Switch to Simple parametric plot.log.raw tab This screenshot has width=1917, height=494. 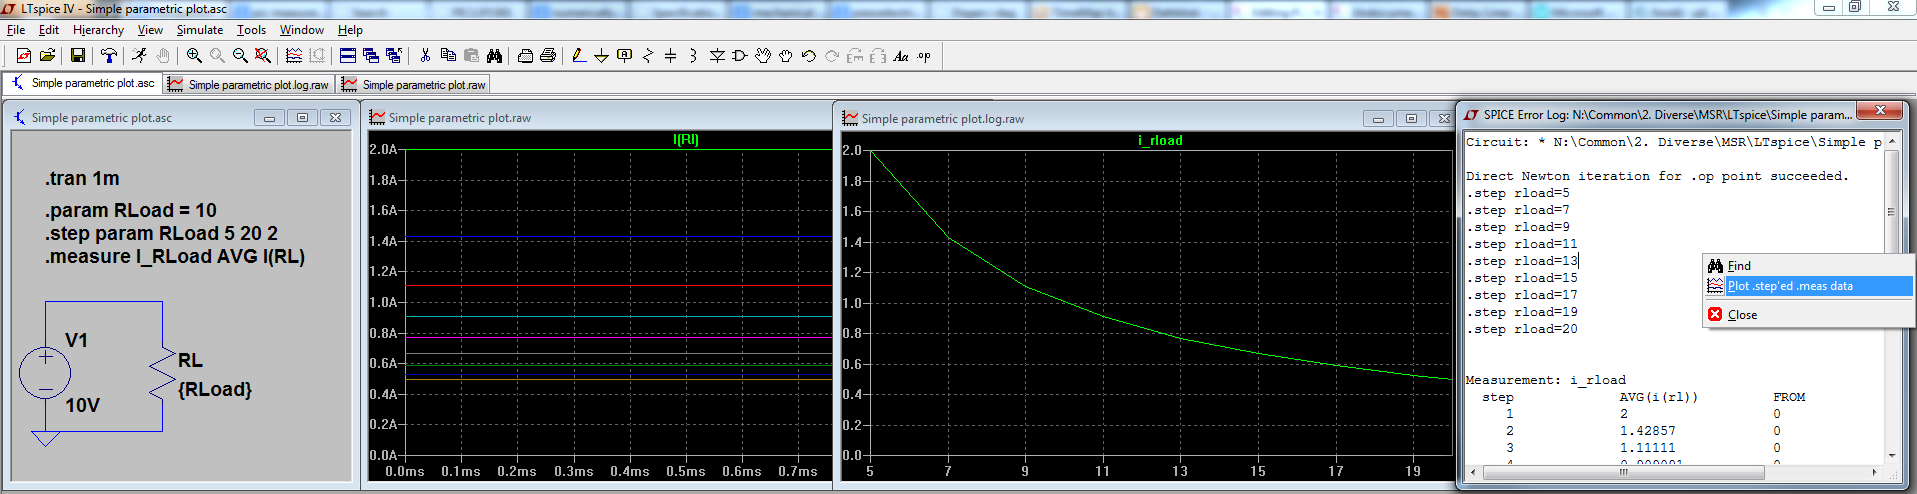(x=249, y=85)
